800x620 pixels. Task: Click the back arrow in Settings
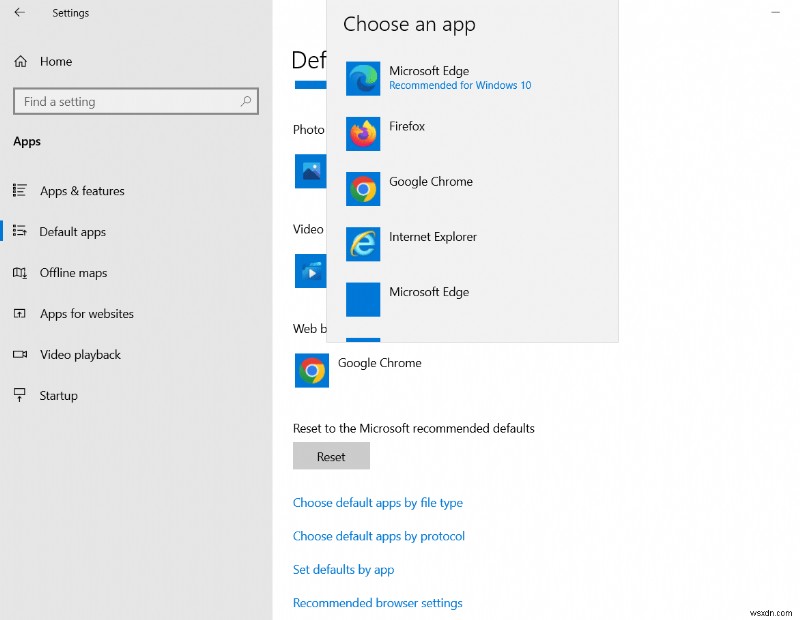pyautogui.click(x=19, y=13)
